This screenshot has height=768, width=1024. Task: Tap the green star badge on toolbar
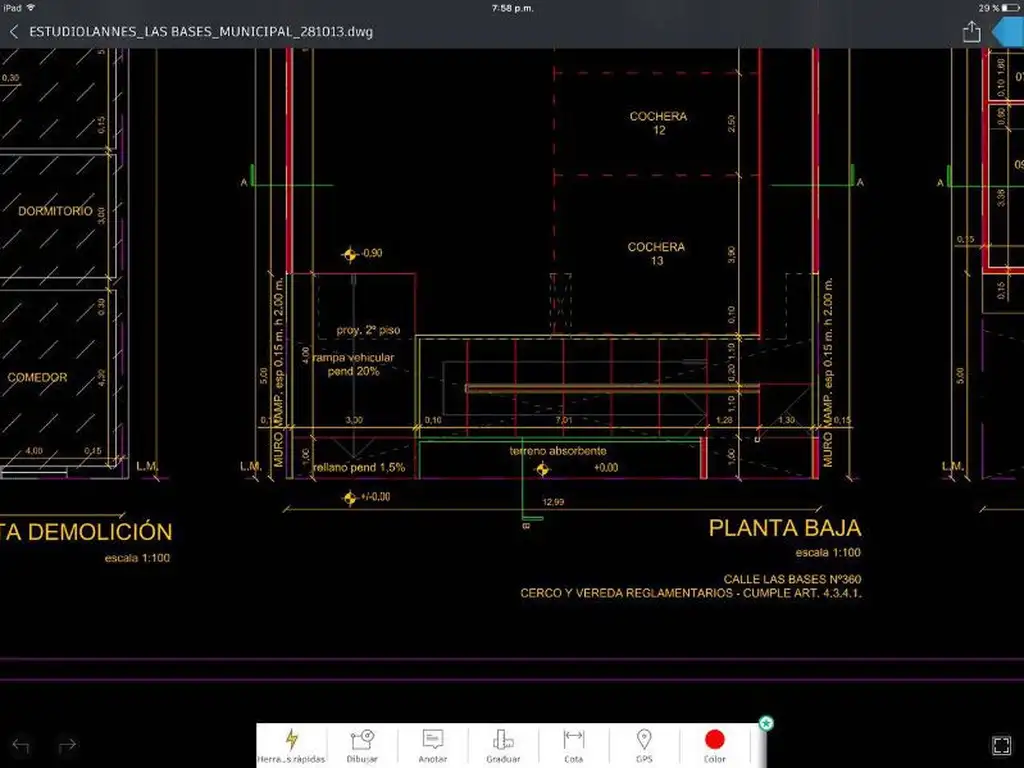766,722
